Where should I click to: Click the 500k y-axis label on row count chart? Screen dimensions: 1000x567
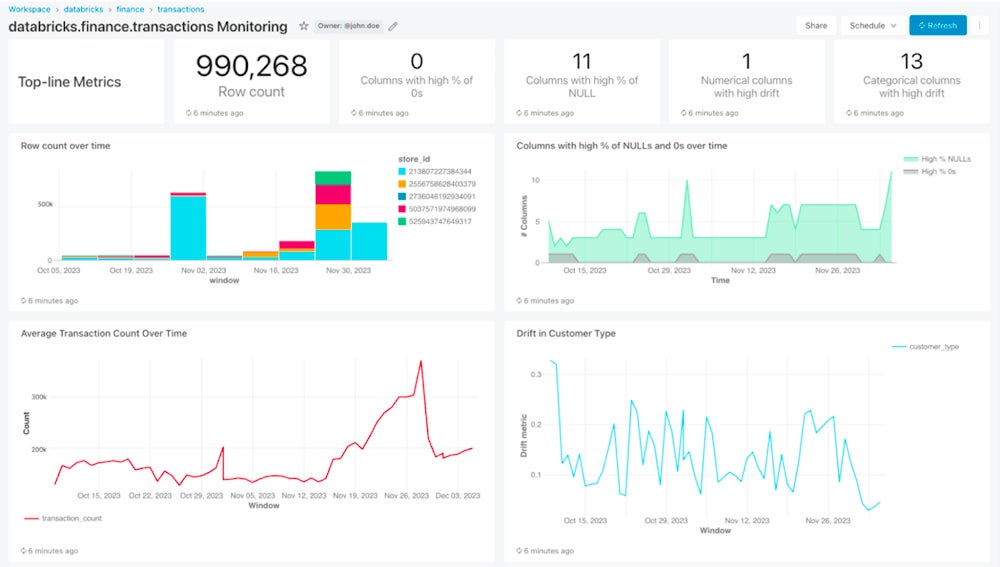45,205
